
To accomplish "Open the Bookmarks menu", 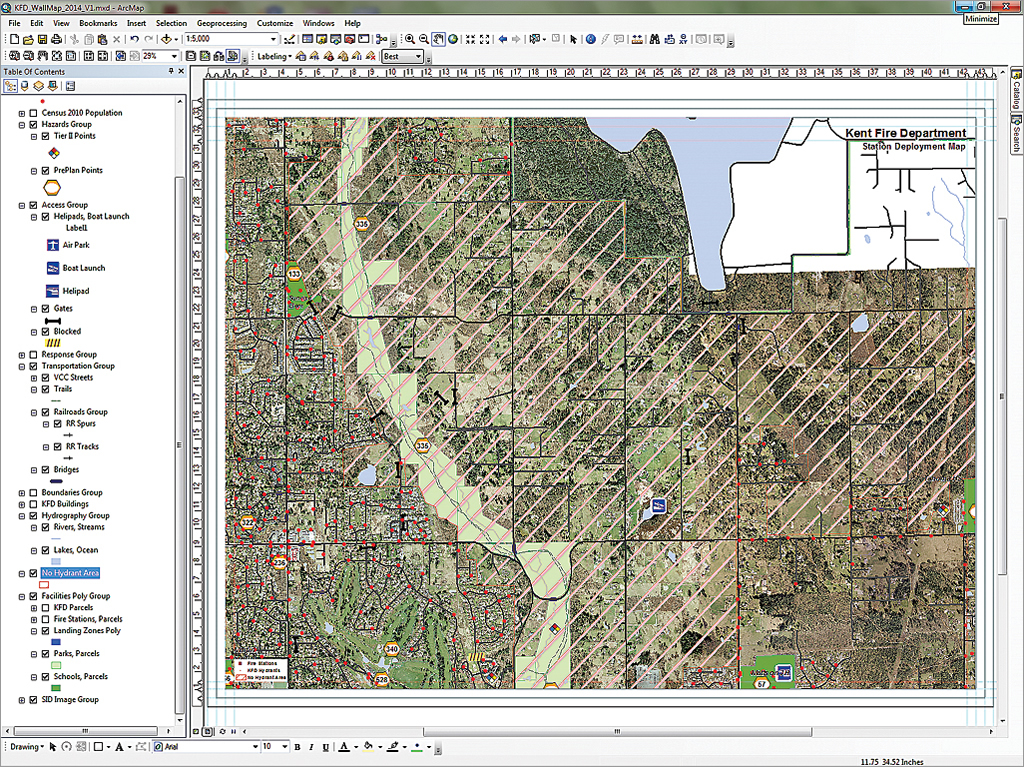I will [x=98, y=22].
